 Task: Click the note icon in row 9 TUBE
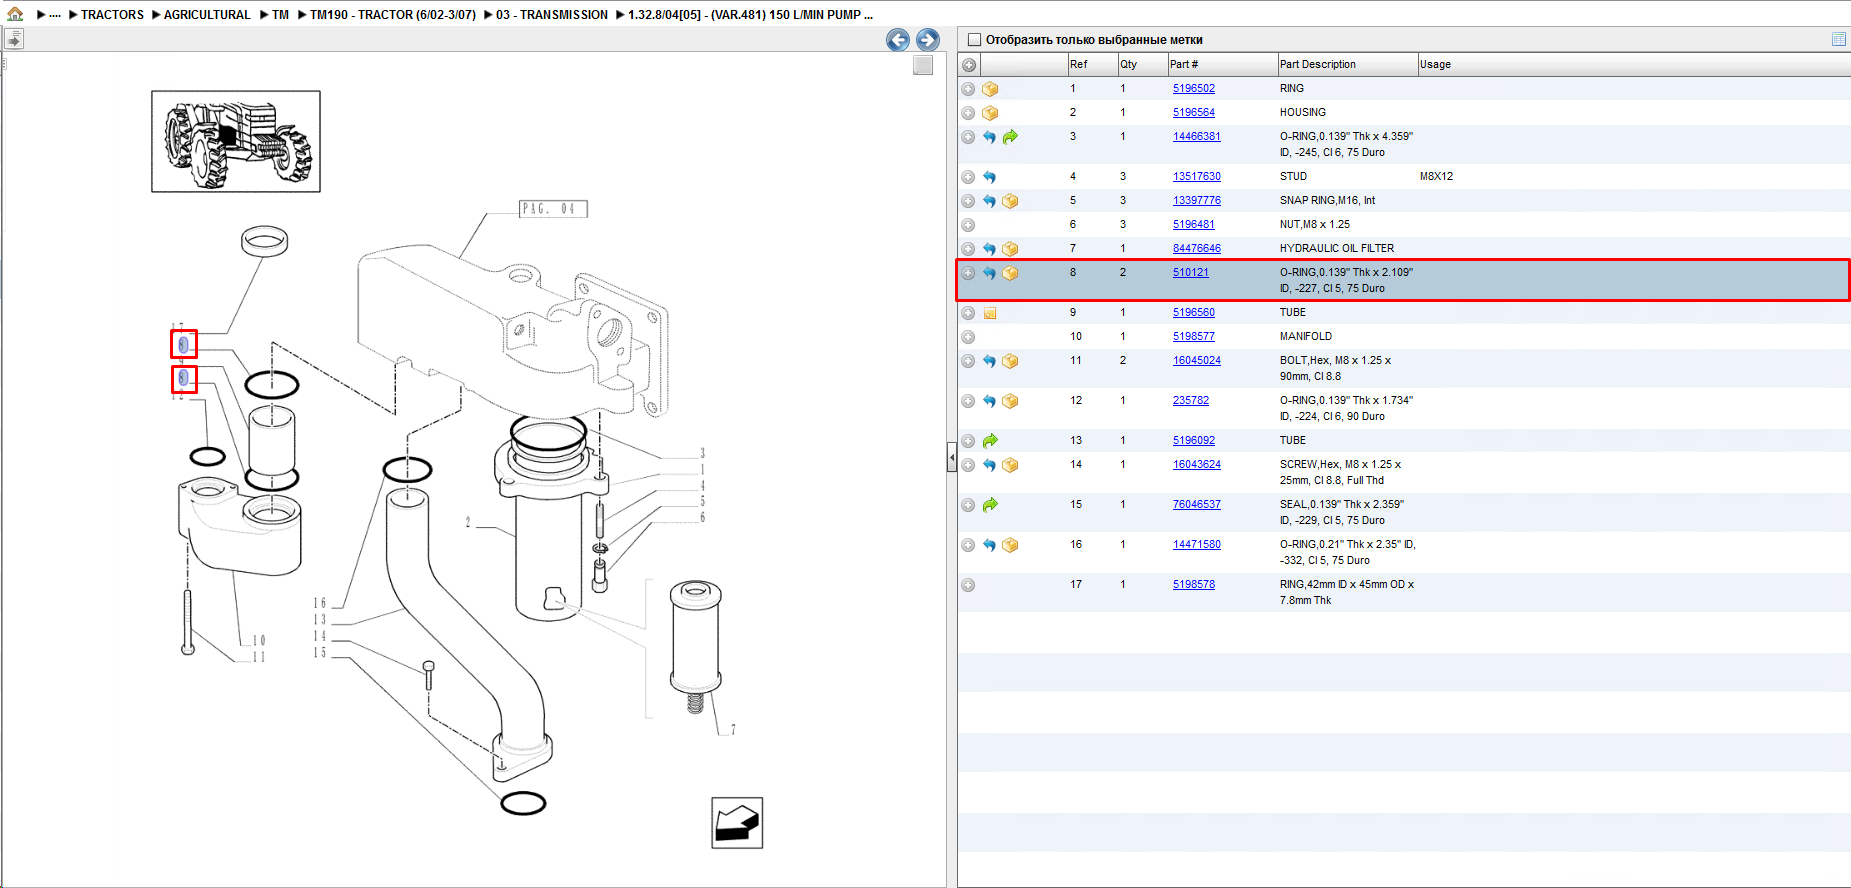click(x=990, y=313)
